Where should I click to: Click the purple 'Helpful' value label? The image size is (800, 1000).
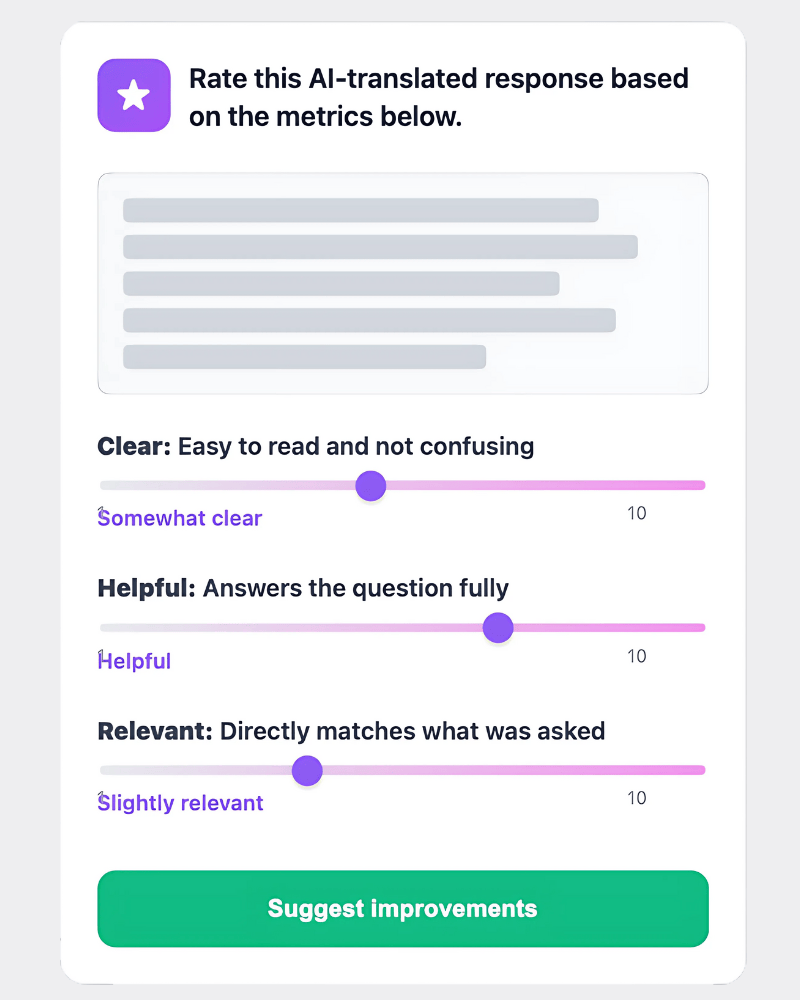[135, 661]
